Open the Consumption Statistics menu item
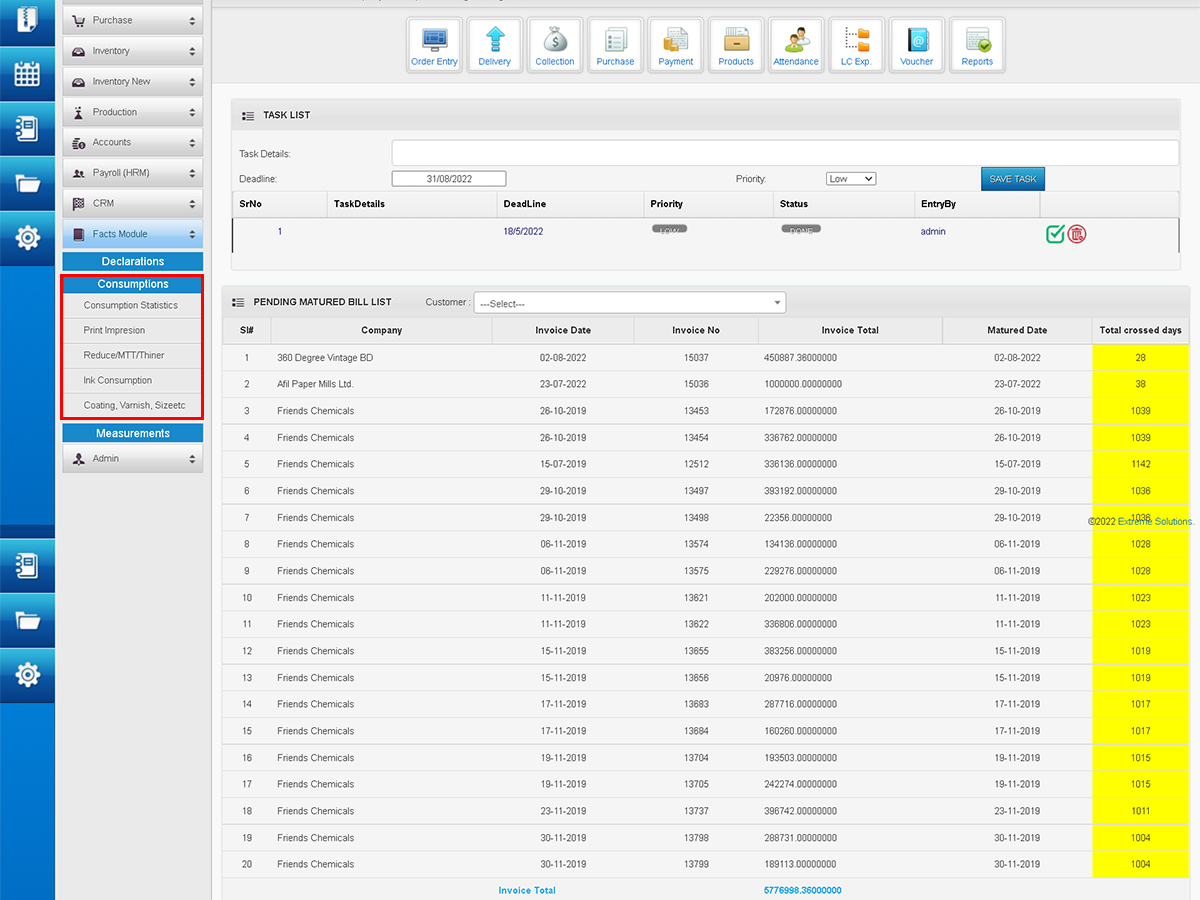This screenshot has height=900, width=1200. [x=131, y=306]
